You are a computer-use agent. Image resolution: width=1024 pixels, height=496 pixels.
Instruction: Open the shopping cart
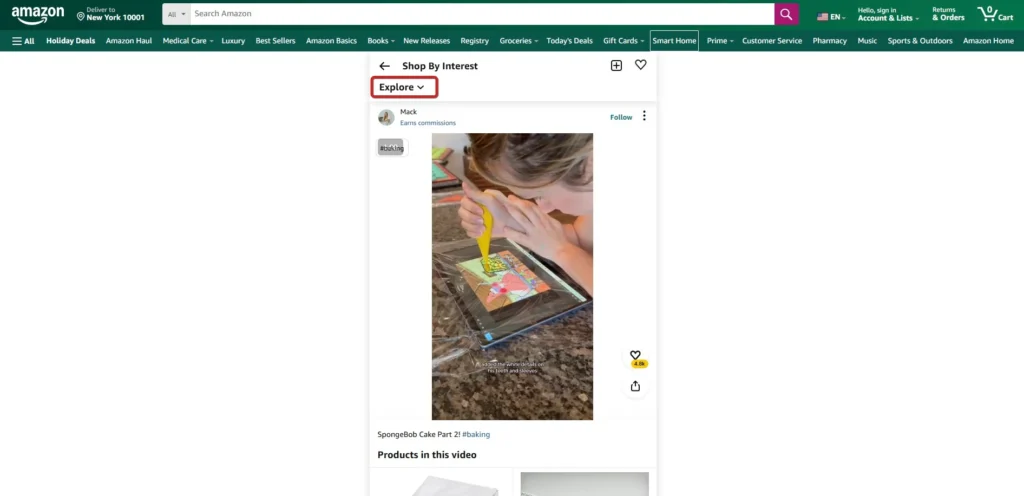pyautogui.click(x=995, y=14)
